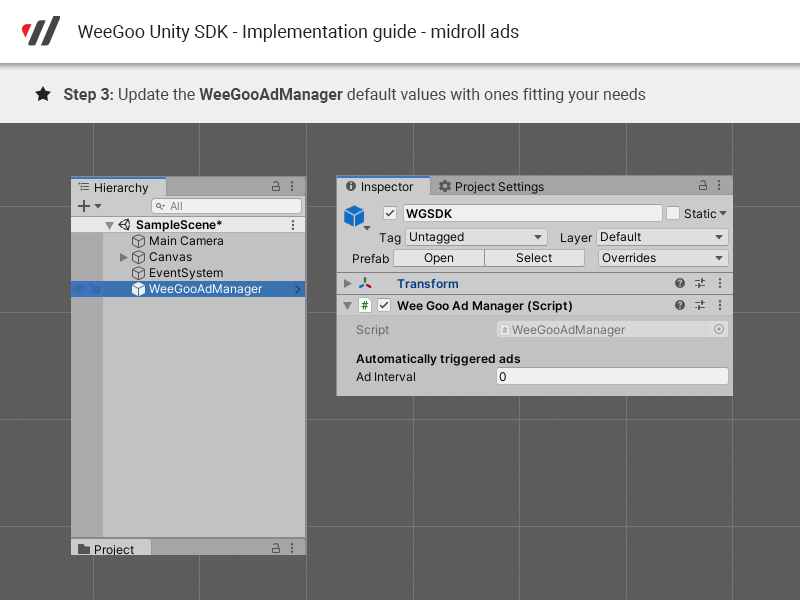Disable the Wee Goo Ad Manager script checkbox
Screen dimensions: 800x600
point(384,306)
